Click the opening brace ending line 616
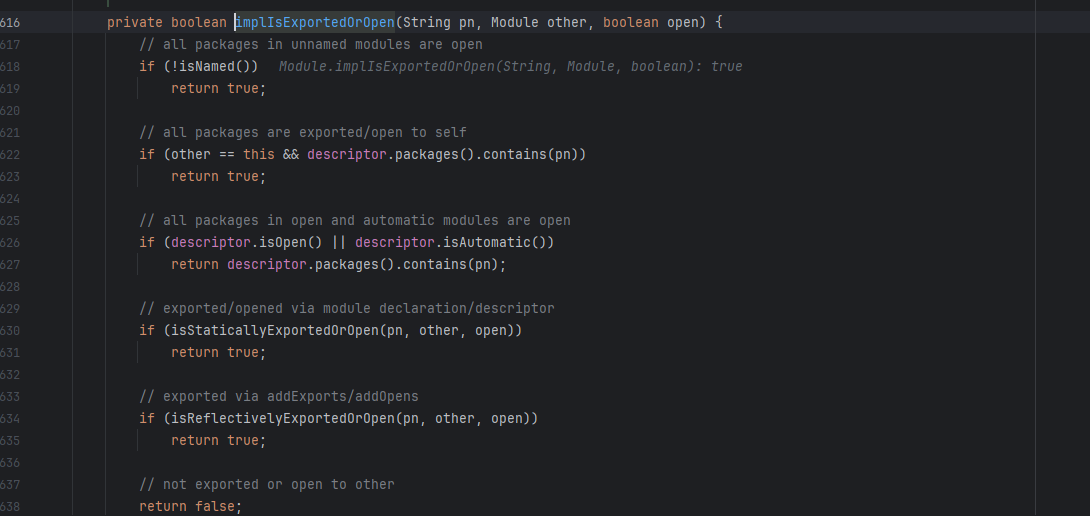 point(719,22)
